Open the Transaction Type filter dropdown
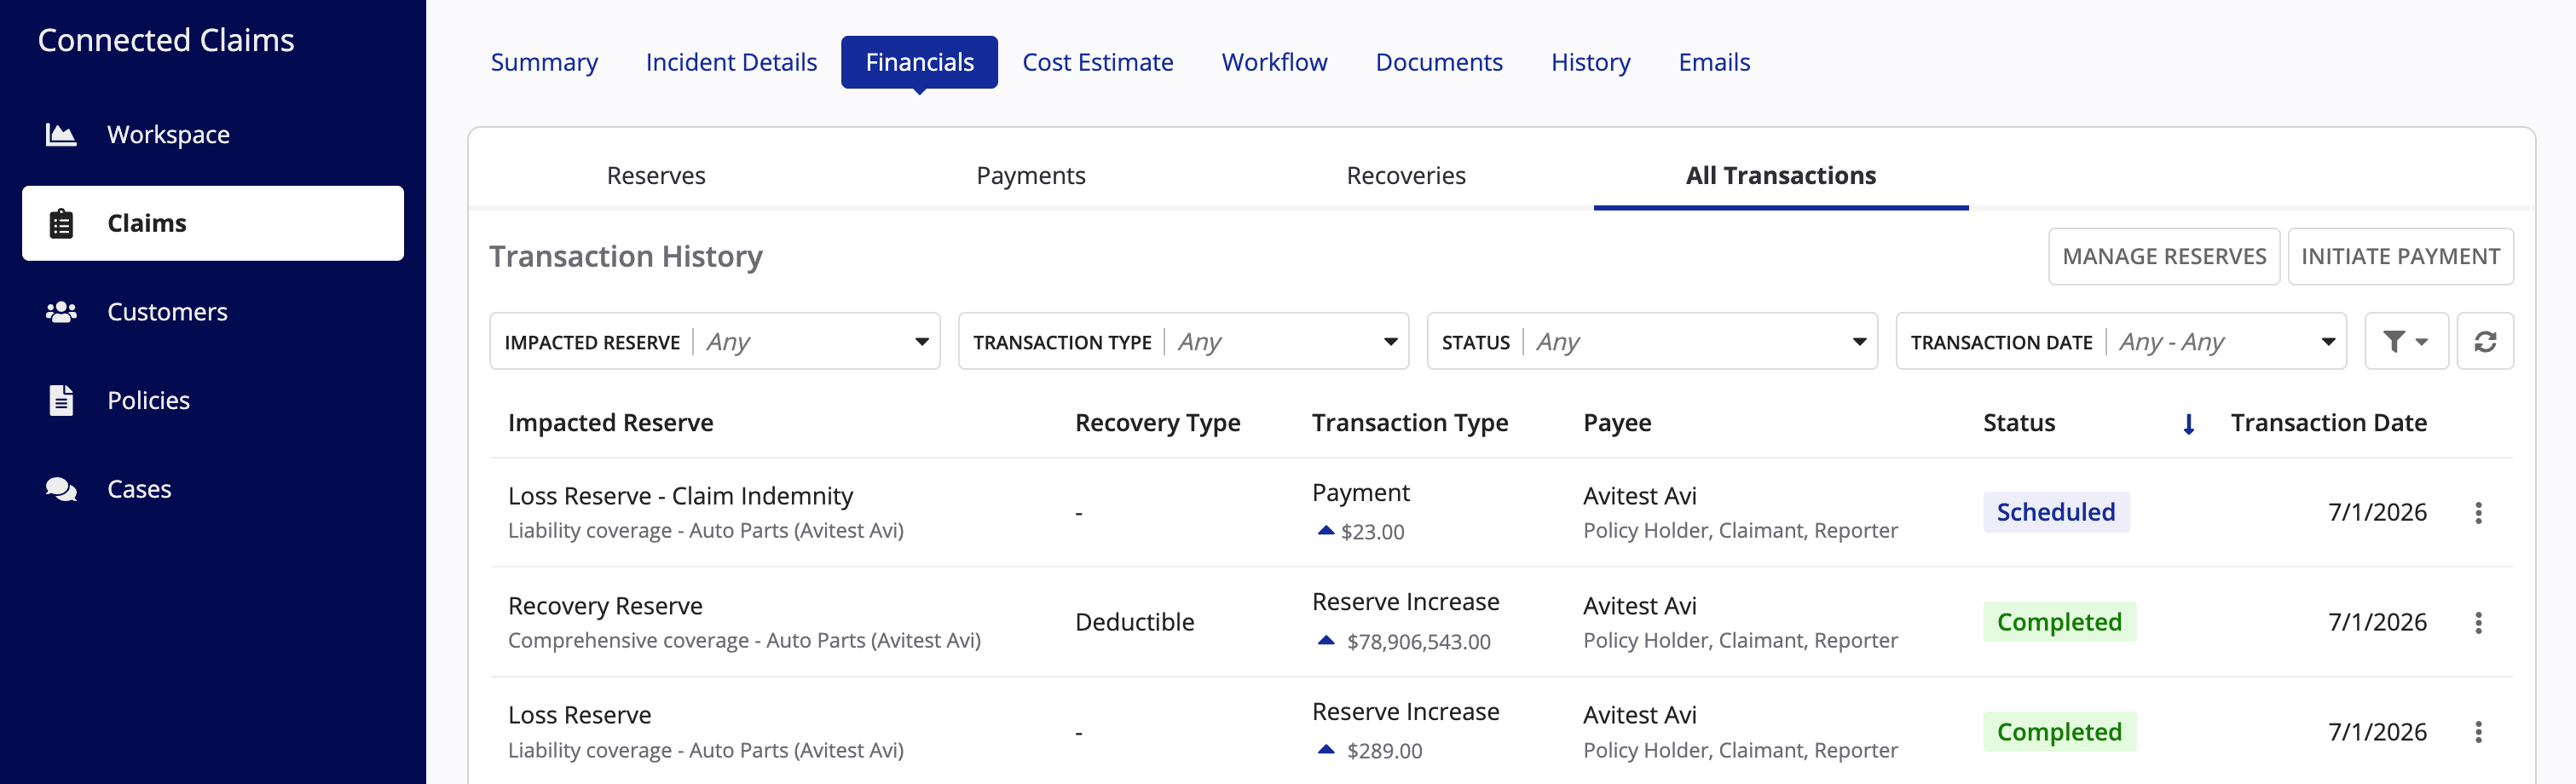Viewport: 2576px width, 784px height. [1183, 341]
